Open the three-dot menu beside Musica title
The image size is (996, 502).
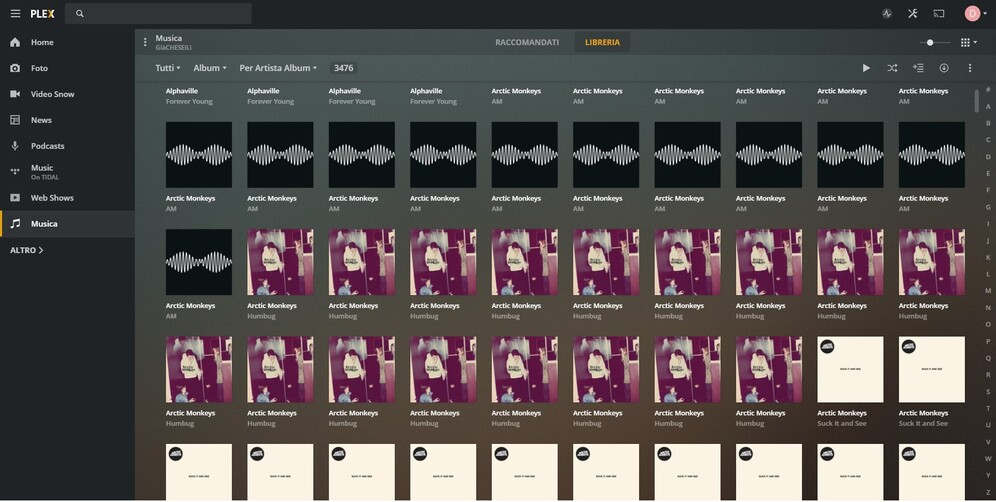145,42
